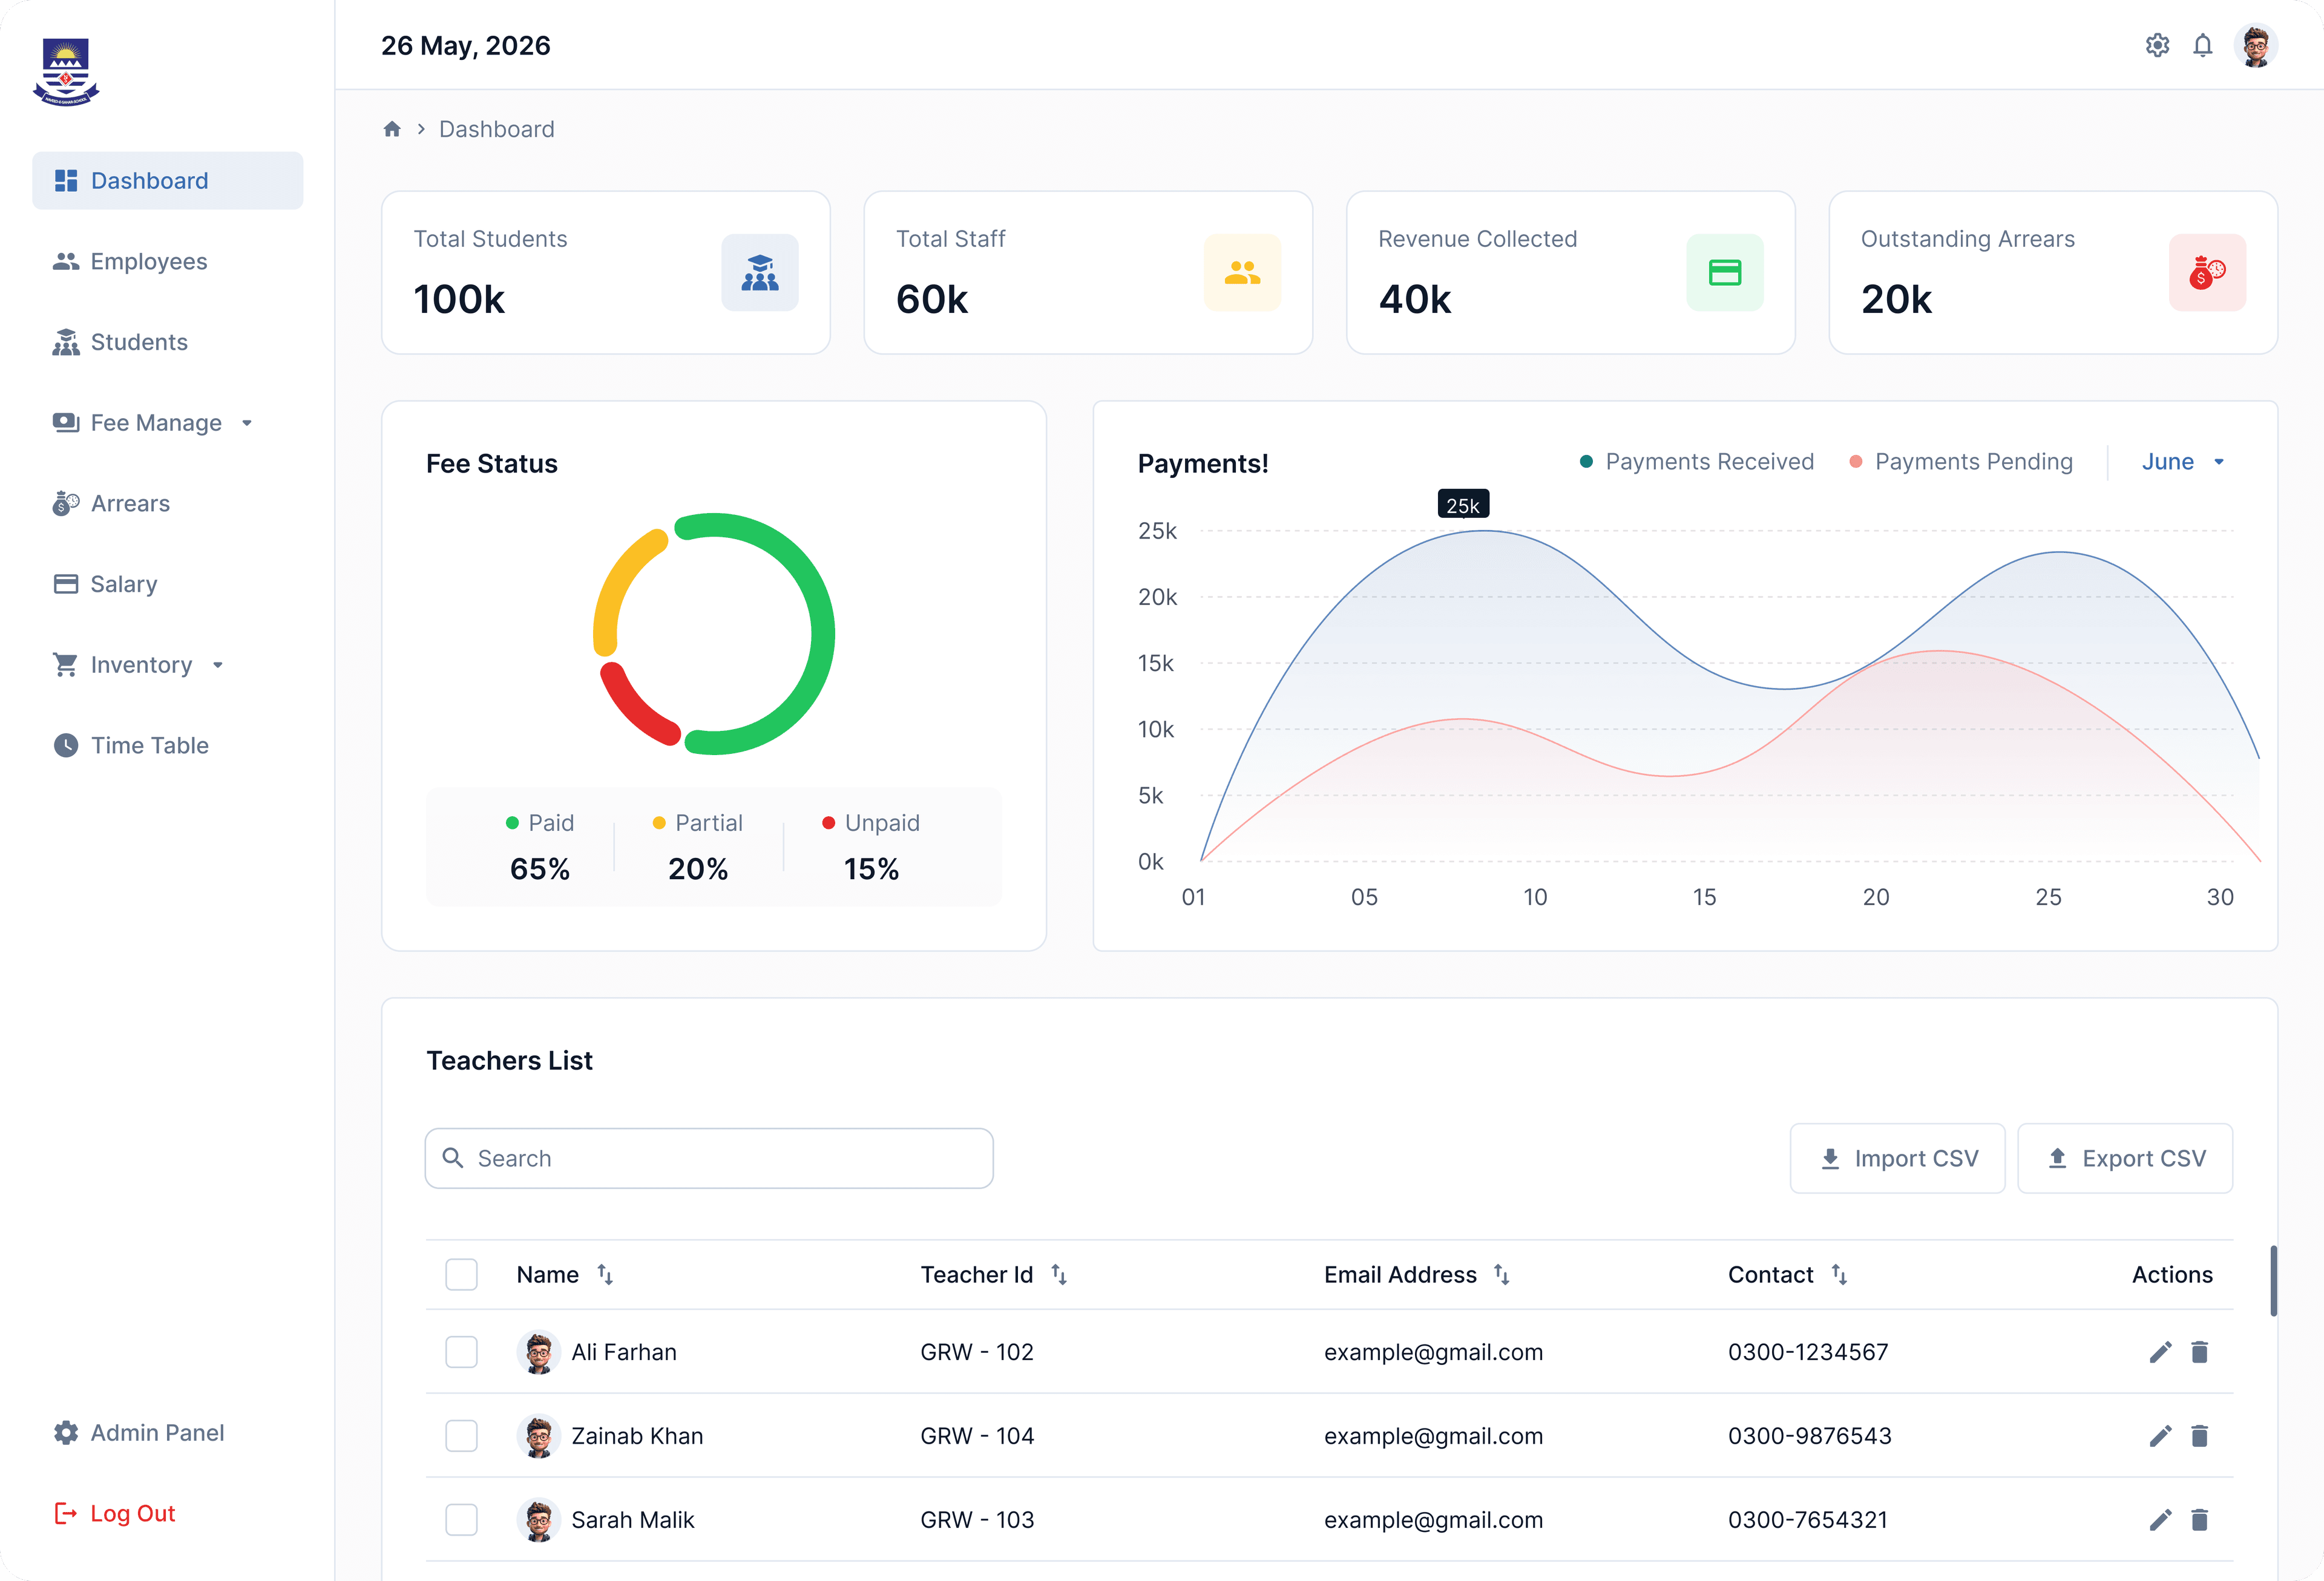The image size is (2324, 1581).
Task: Sort table by Name column arrows
Action: click(x=605, y=1274)
